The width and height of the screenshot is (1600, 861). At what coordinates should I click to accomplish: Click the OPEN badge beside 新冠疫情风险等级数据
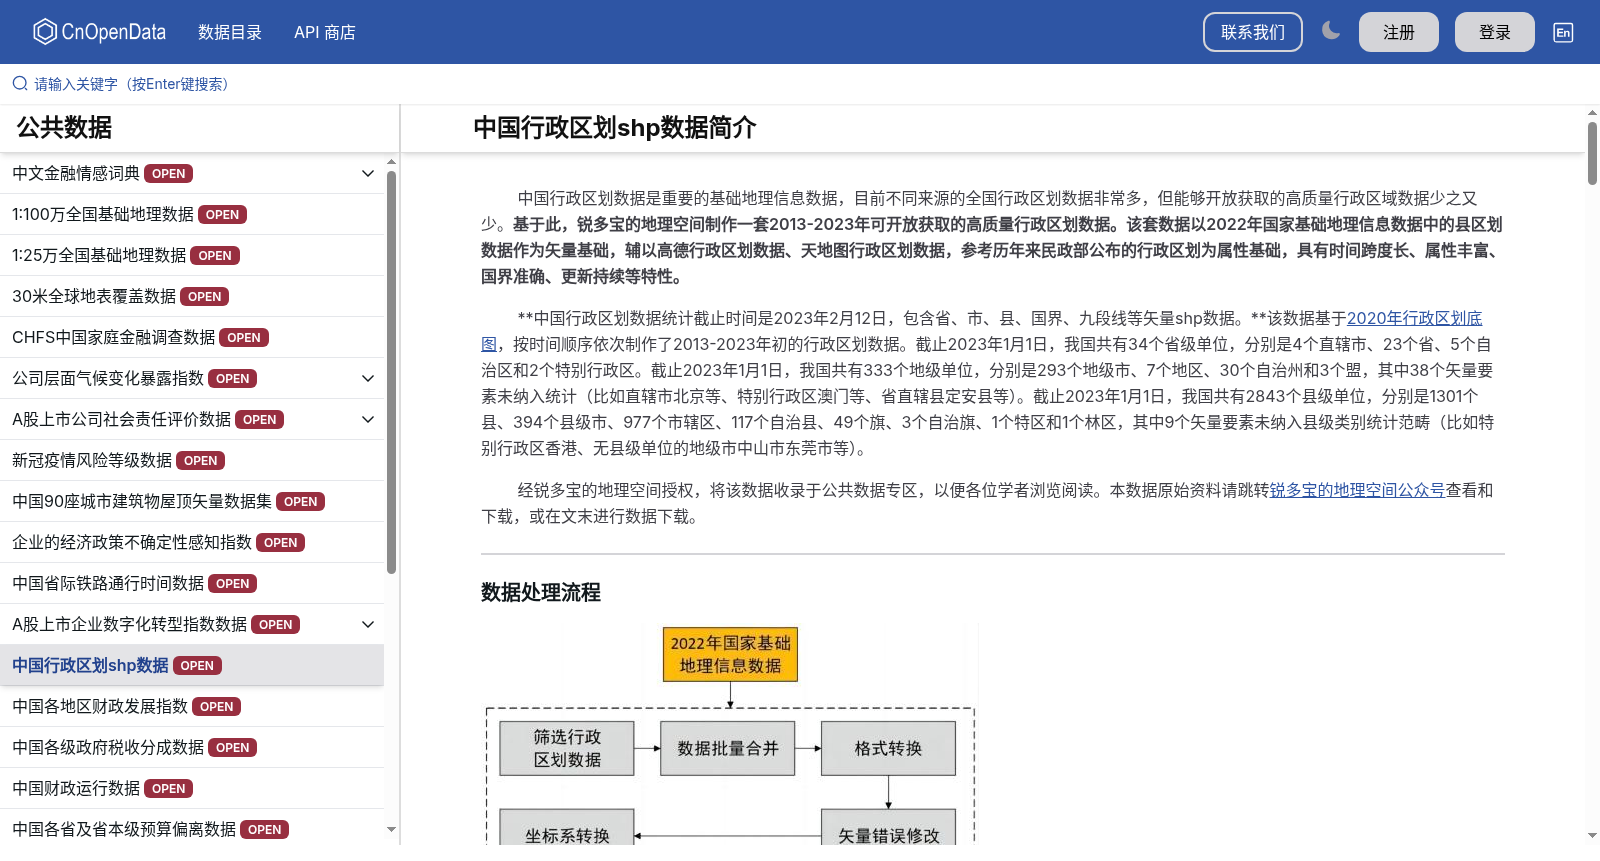coord(200,460)
